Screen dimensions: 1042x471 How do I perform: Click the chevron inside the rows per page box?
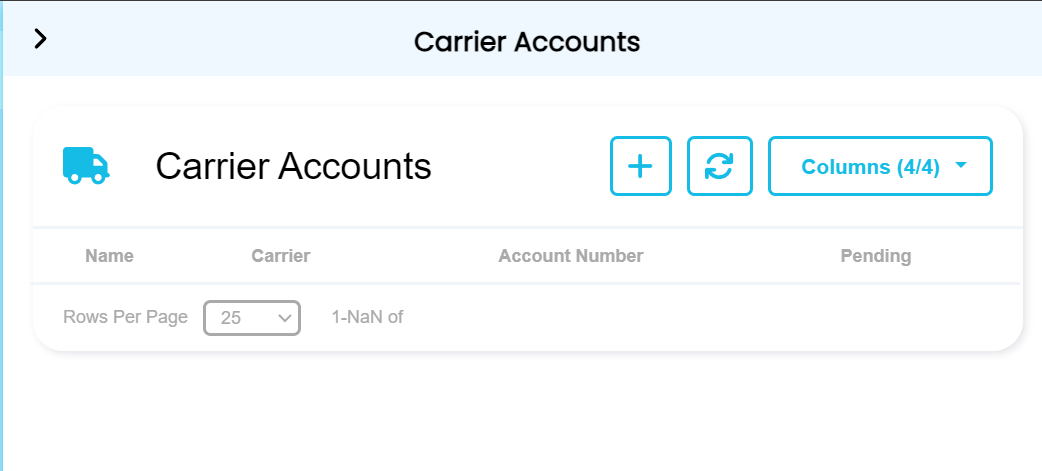pos(284,318)
